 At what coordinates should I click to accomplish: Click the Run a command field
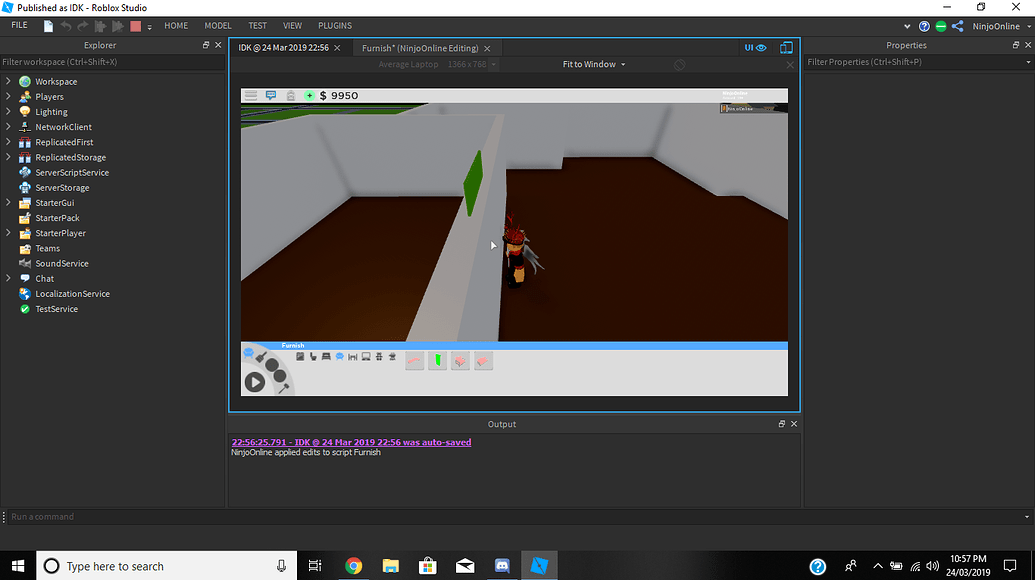[x=100, y=516]
